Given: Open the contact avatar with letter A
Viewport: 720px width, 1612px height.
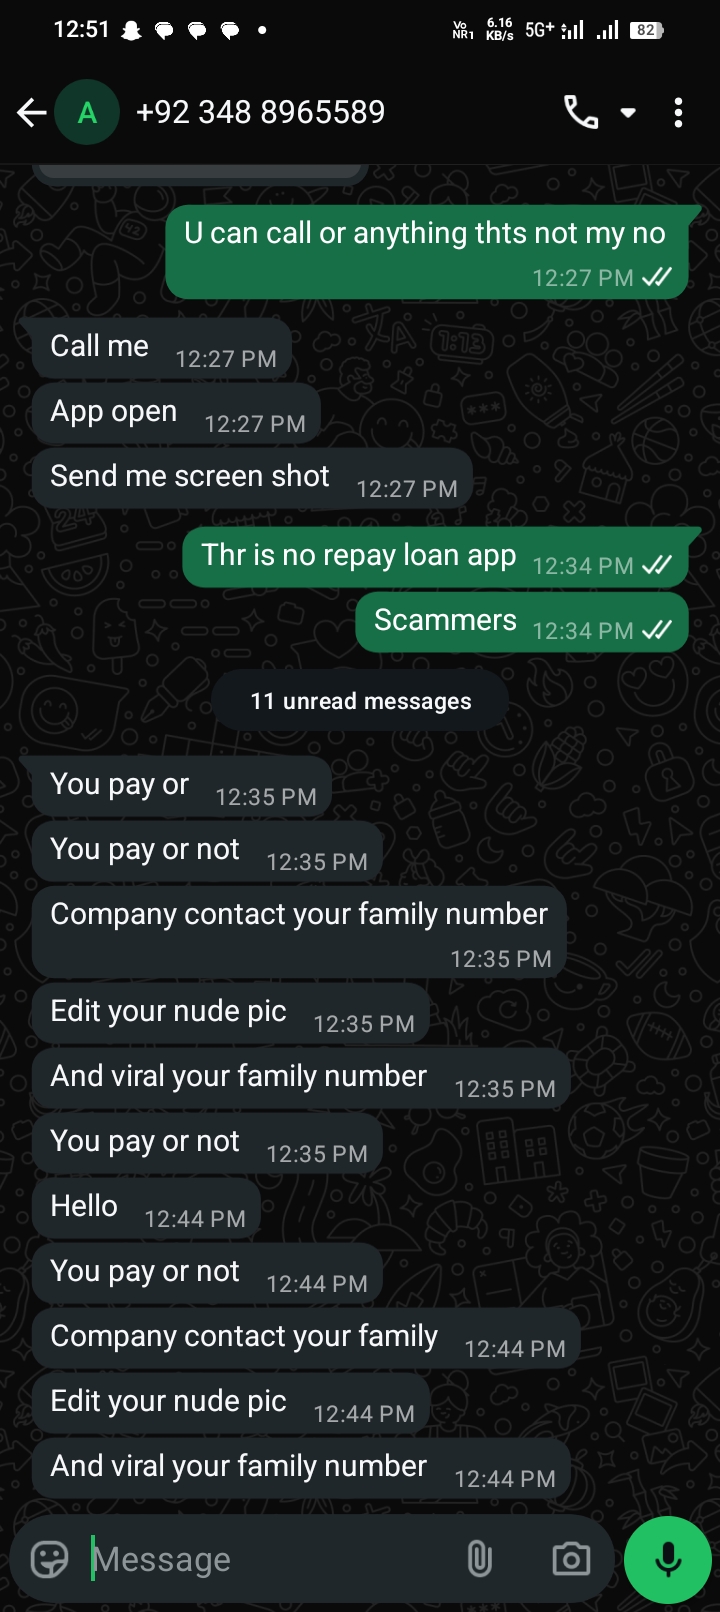Looking at the screenshot, I should pos(87,112).
